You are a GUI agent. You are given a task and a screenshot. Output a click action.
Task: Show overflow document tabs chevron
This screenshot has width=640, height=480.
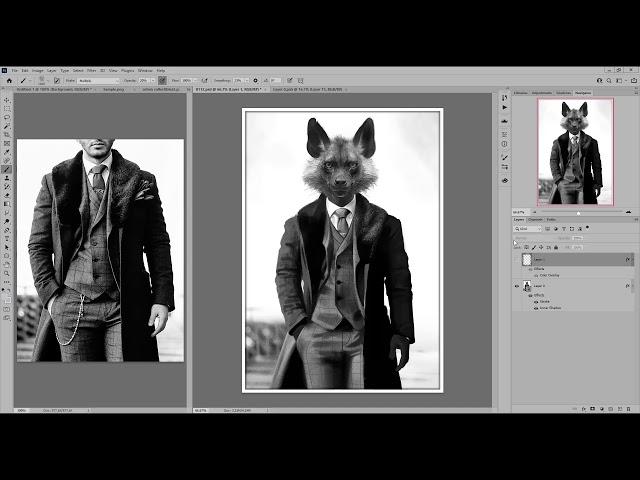[188, 89]
